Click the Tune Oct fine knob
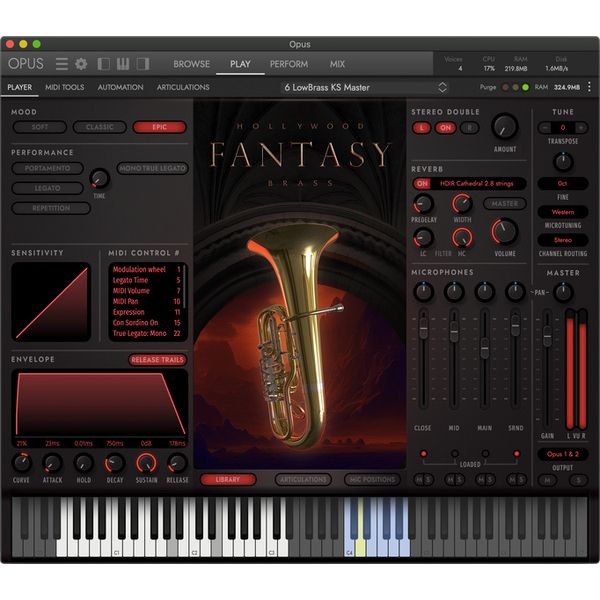Viewport: 600px width, 600px height. (563, 161)
